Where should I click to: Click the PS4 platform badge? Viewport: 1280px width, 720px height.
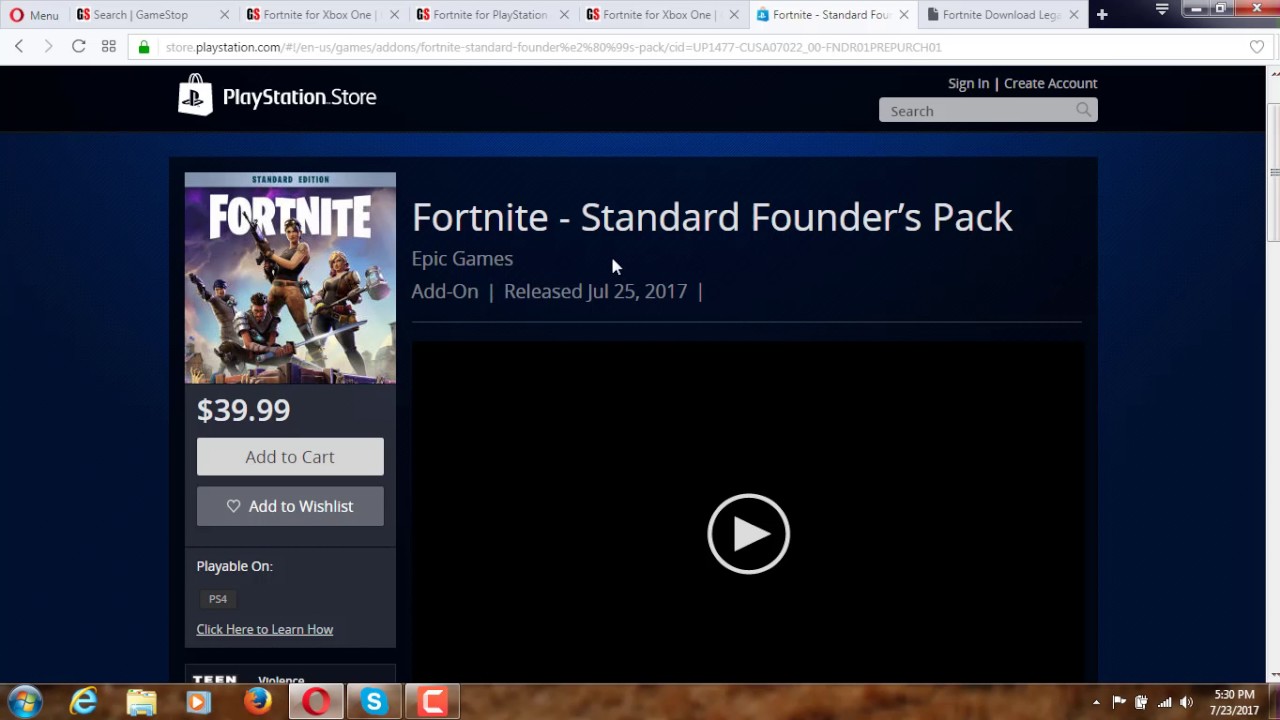pos(218,599)
